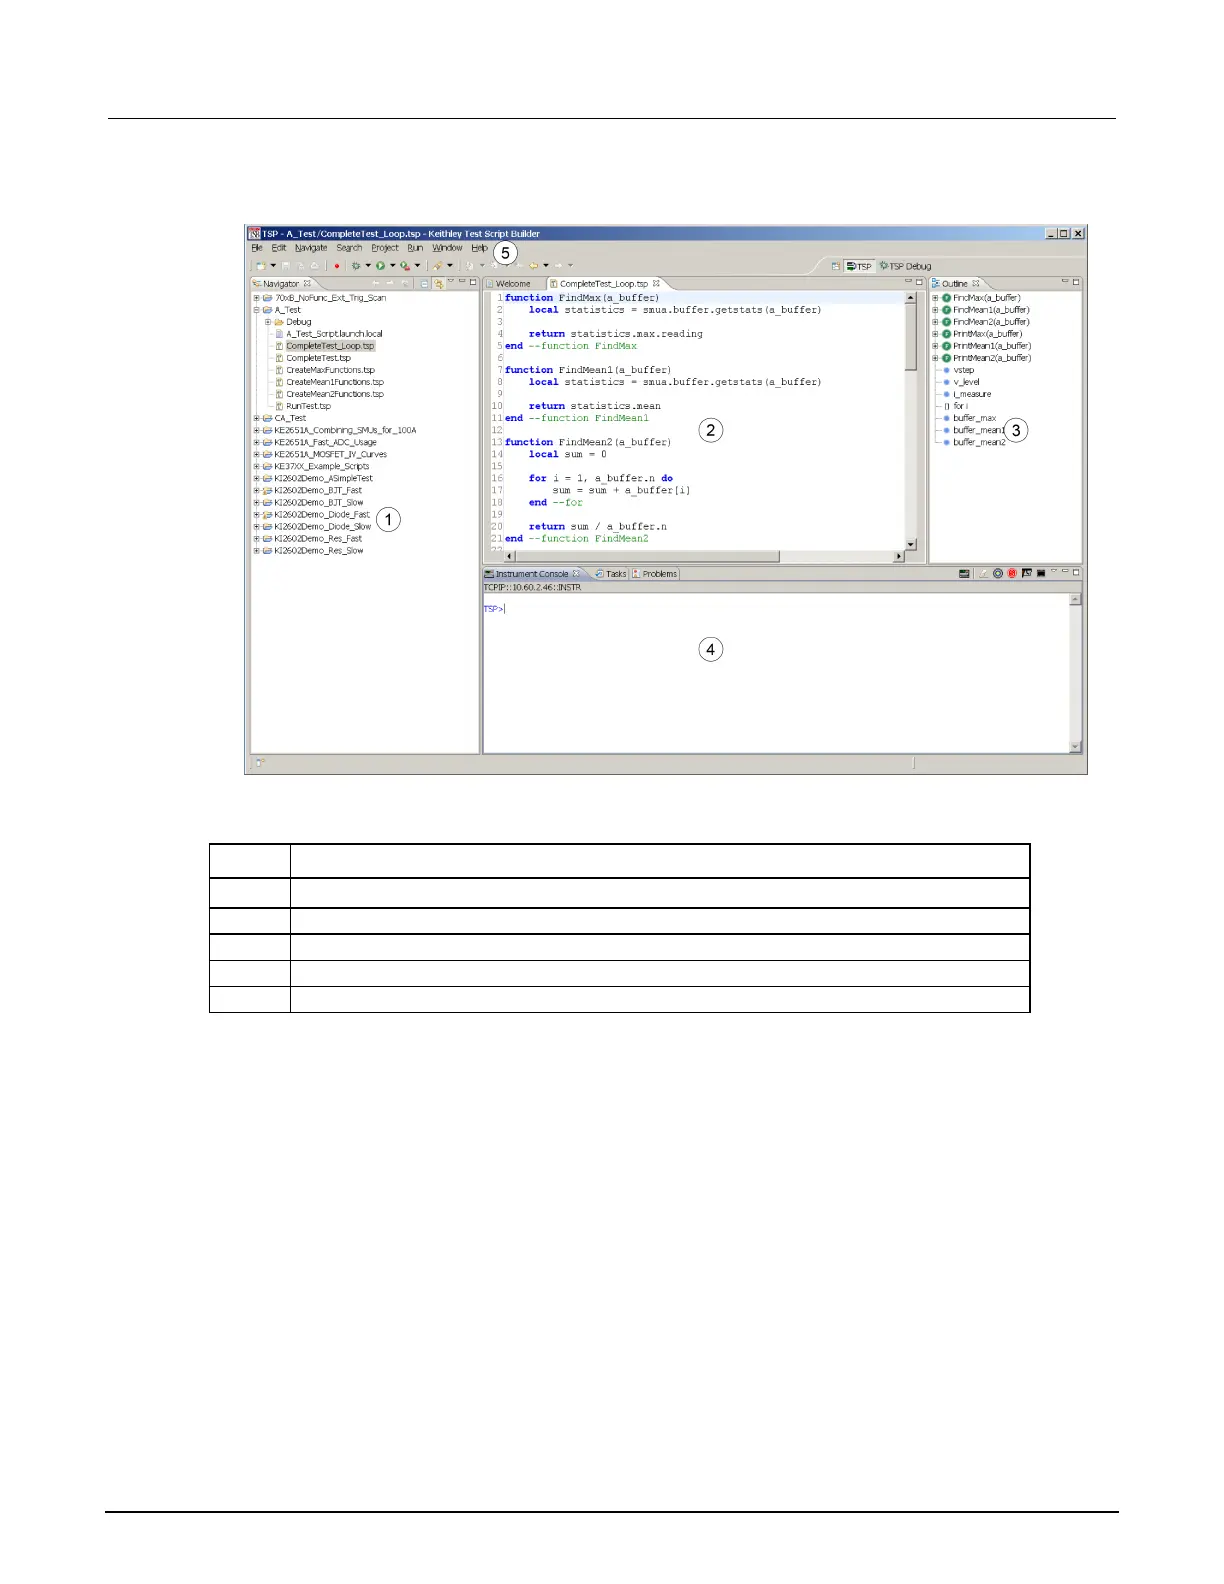The width and height of the screenshot is (1224, 1584).
Task: Open the Navigate menu
Action: (311, 248)
